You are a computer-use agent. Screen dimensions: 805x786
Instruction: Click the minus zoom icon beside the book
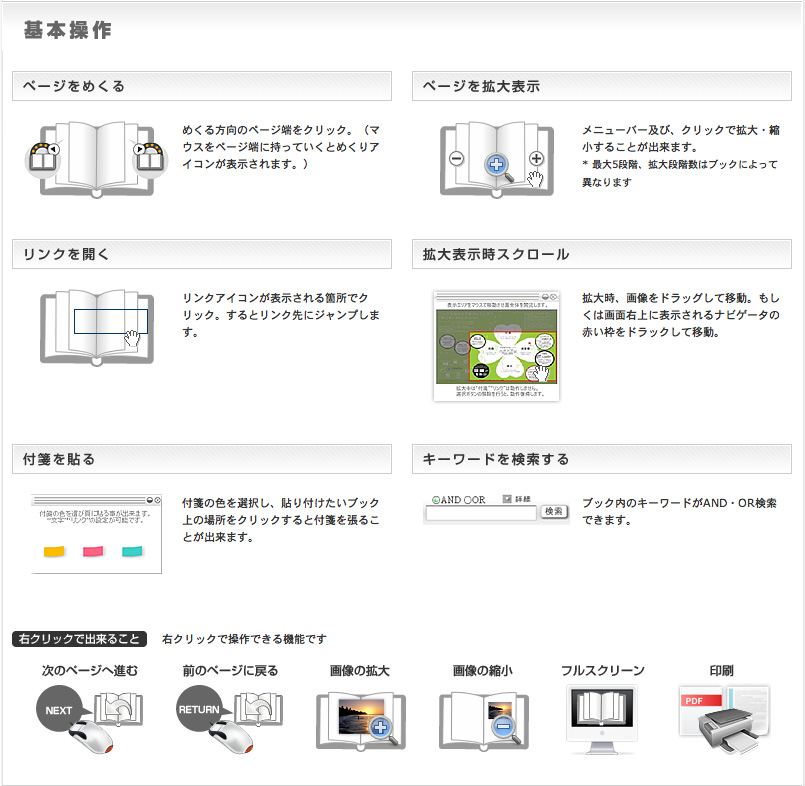(x=456, y=158)
